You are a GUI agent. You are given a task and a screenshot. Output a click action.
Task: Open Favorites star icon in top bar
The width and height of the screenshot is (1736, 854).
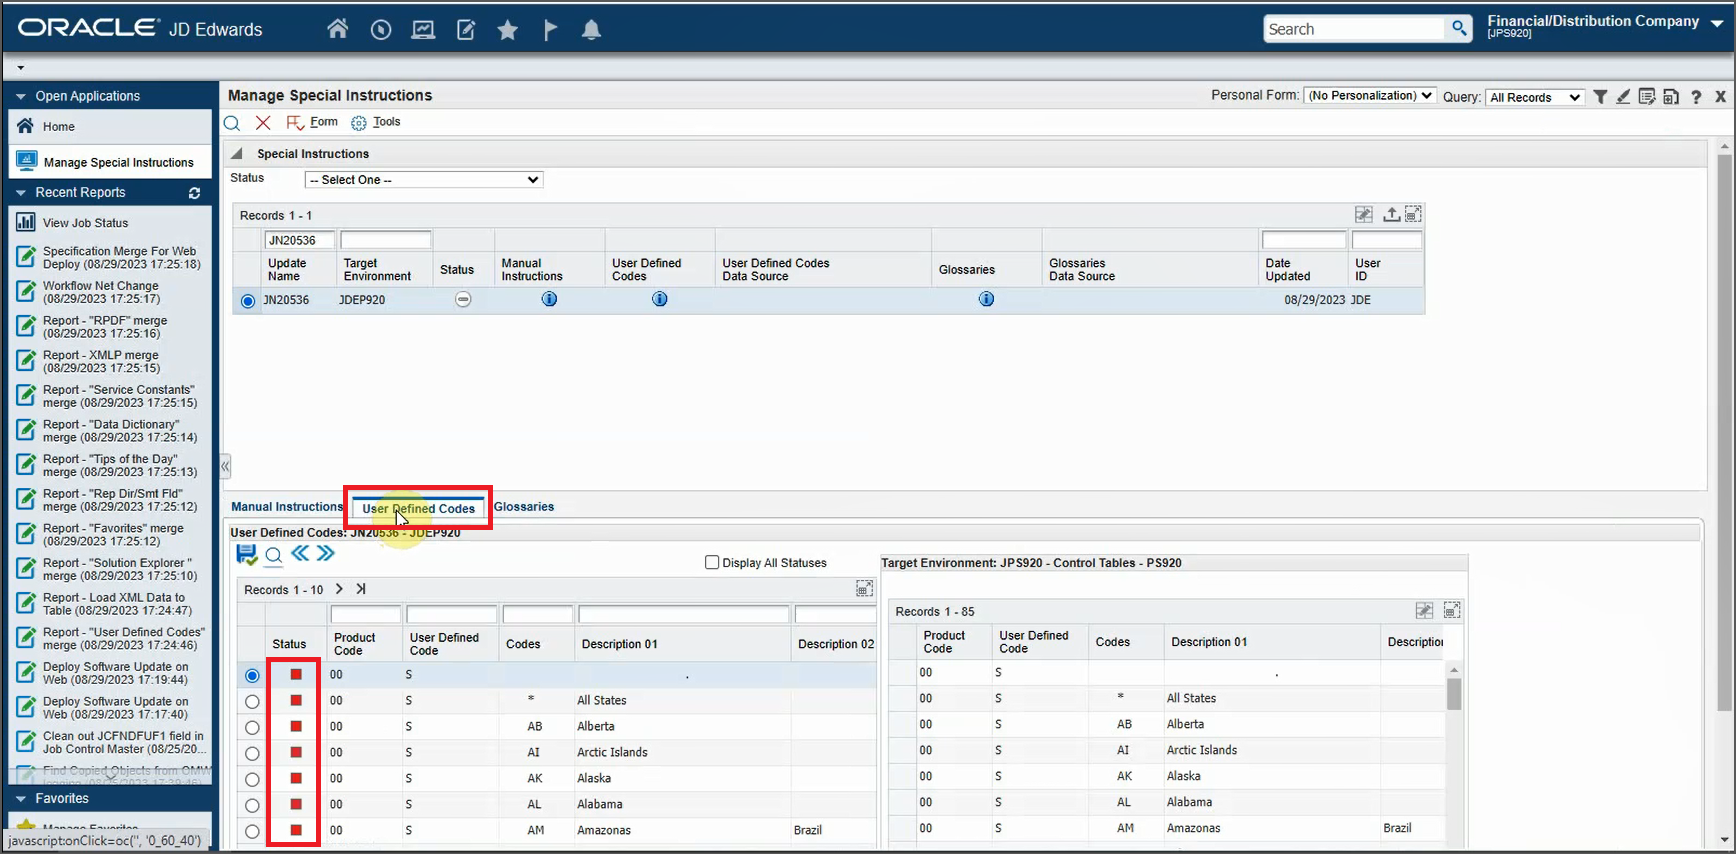(x=508, y=30)
